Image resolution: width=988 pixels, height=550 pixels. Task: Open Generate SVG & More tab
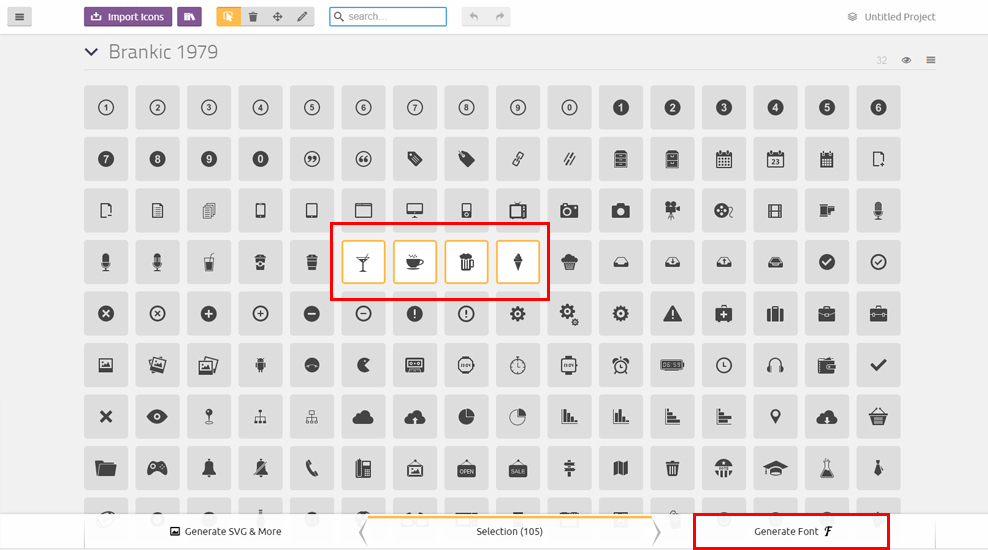point(226,531)
